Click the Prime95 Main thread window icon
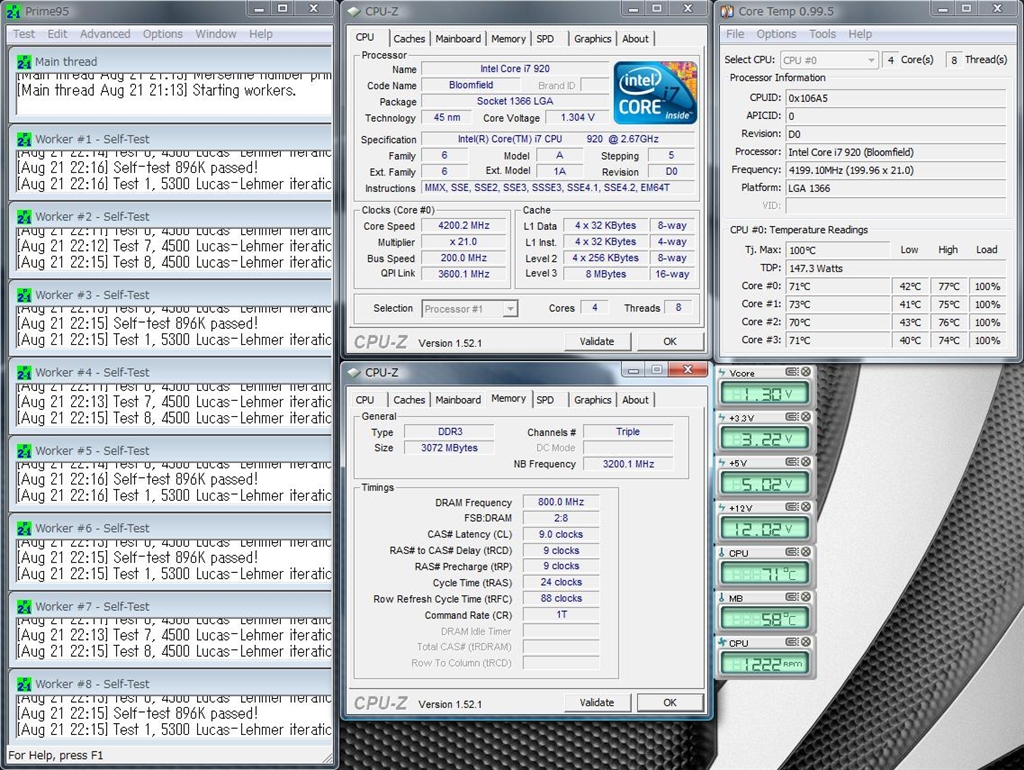Screen dimensions: 1024x770 [x=24, y=61]
